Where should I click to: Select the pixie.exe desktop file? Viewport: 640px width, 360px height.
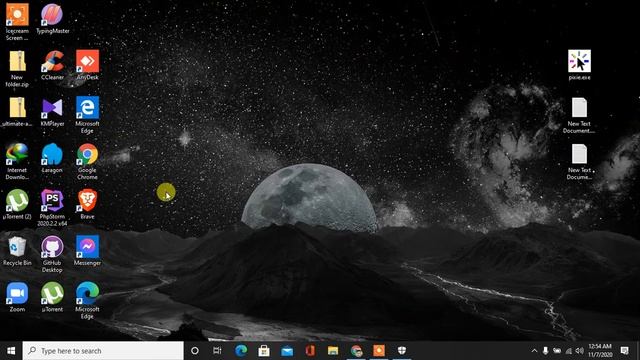tap(579, 65)
